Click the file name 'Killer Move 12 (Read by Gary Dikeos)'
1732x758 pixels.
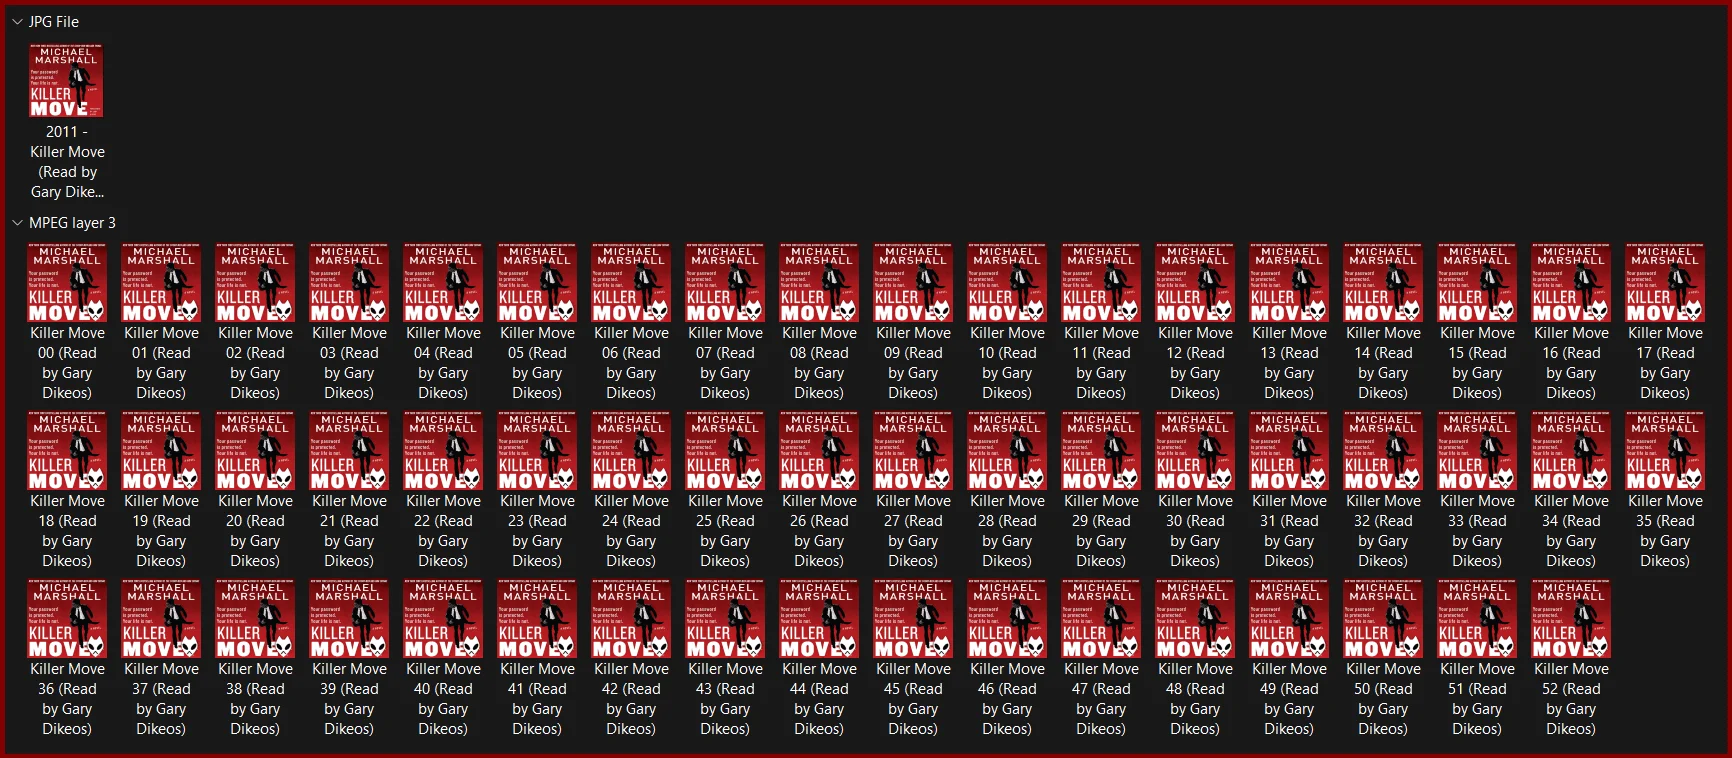pos(1195,363)
